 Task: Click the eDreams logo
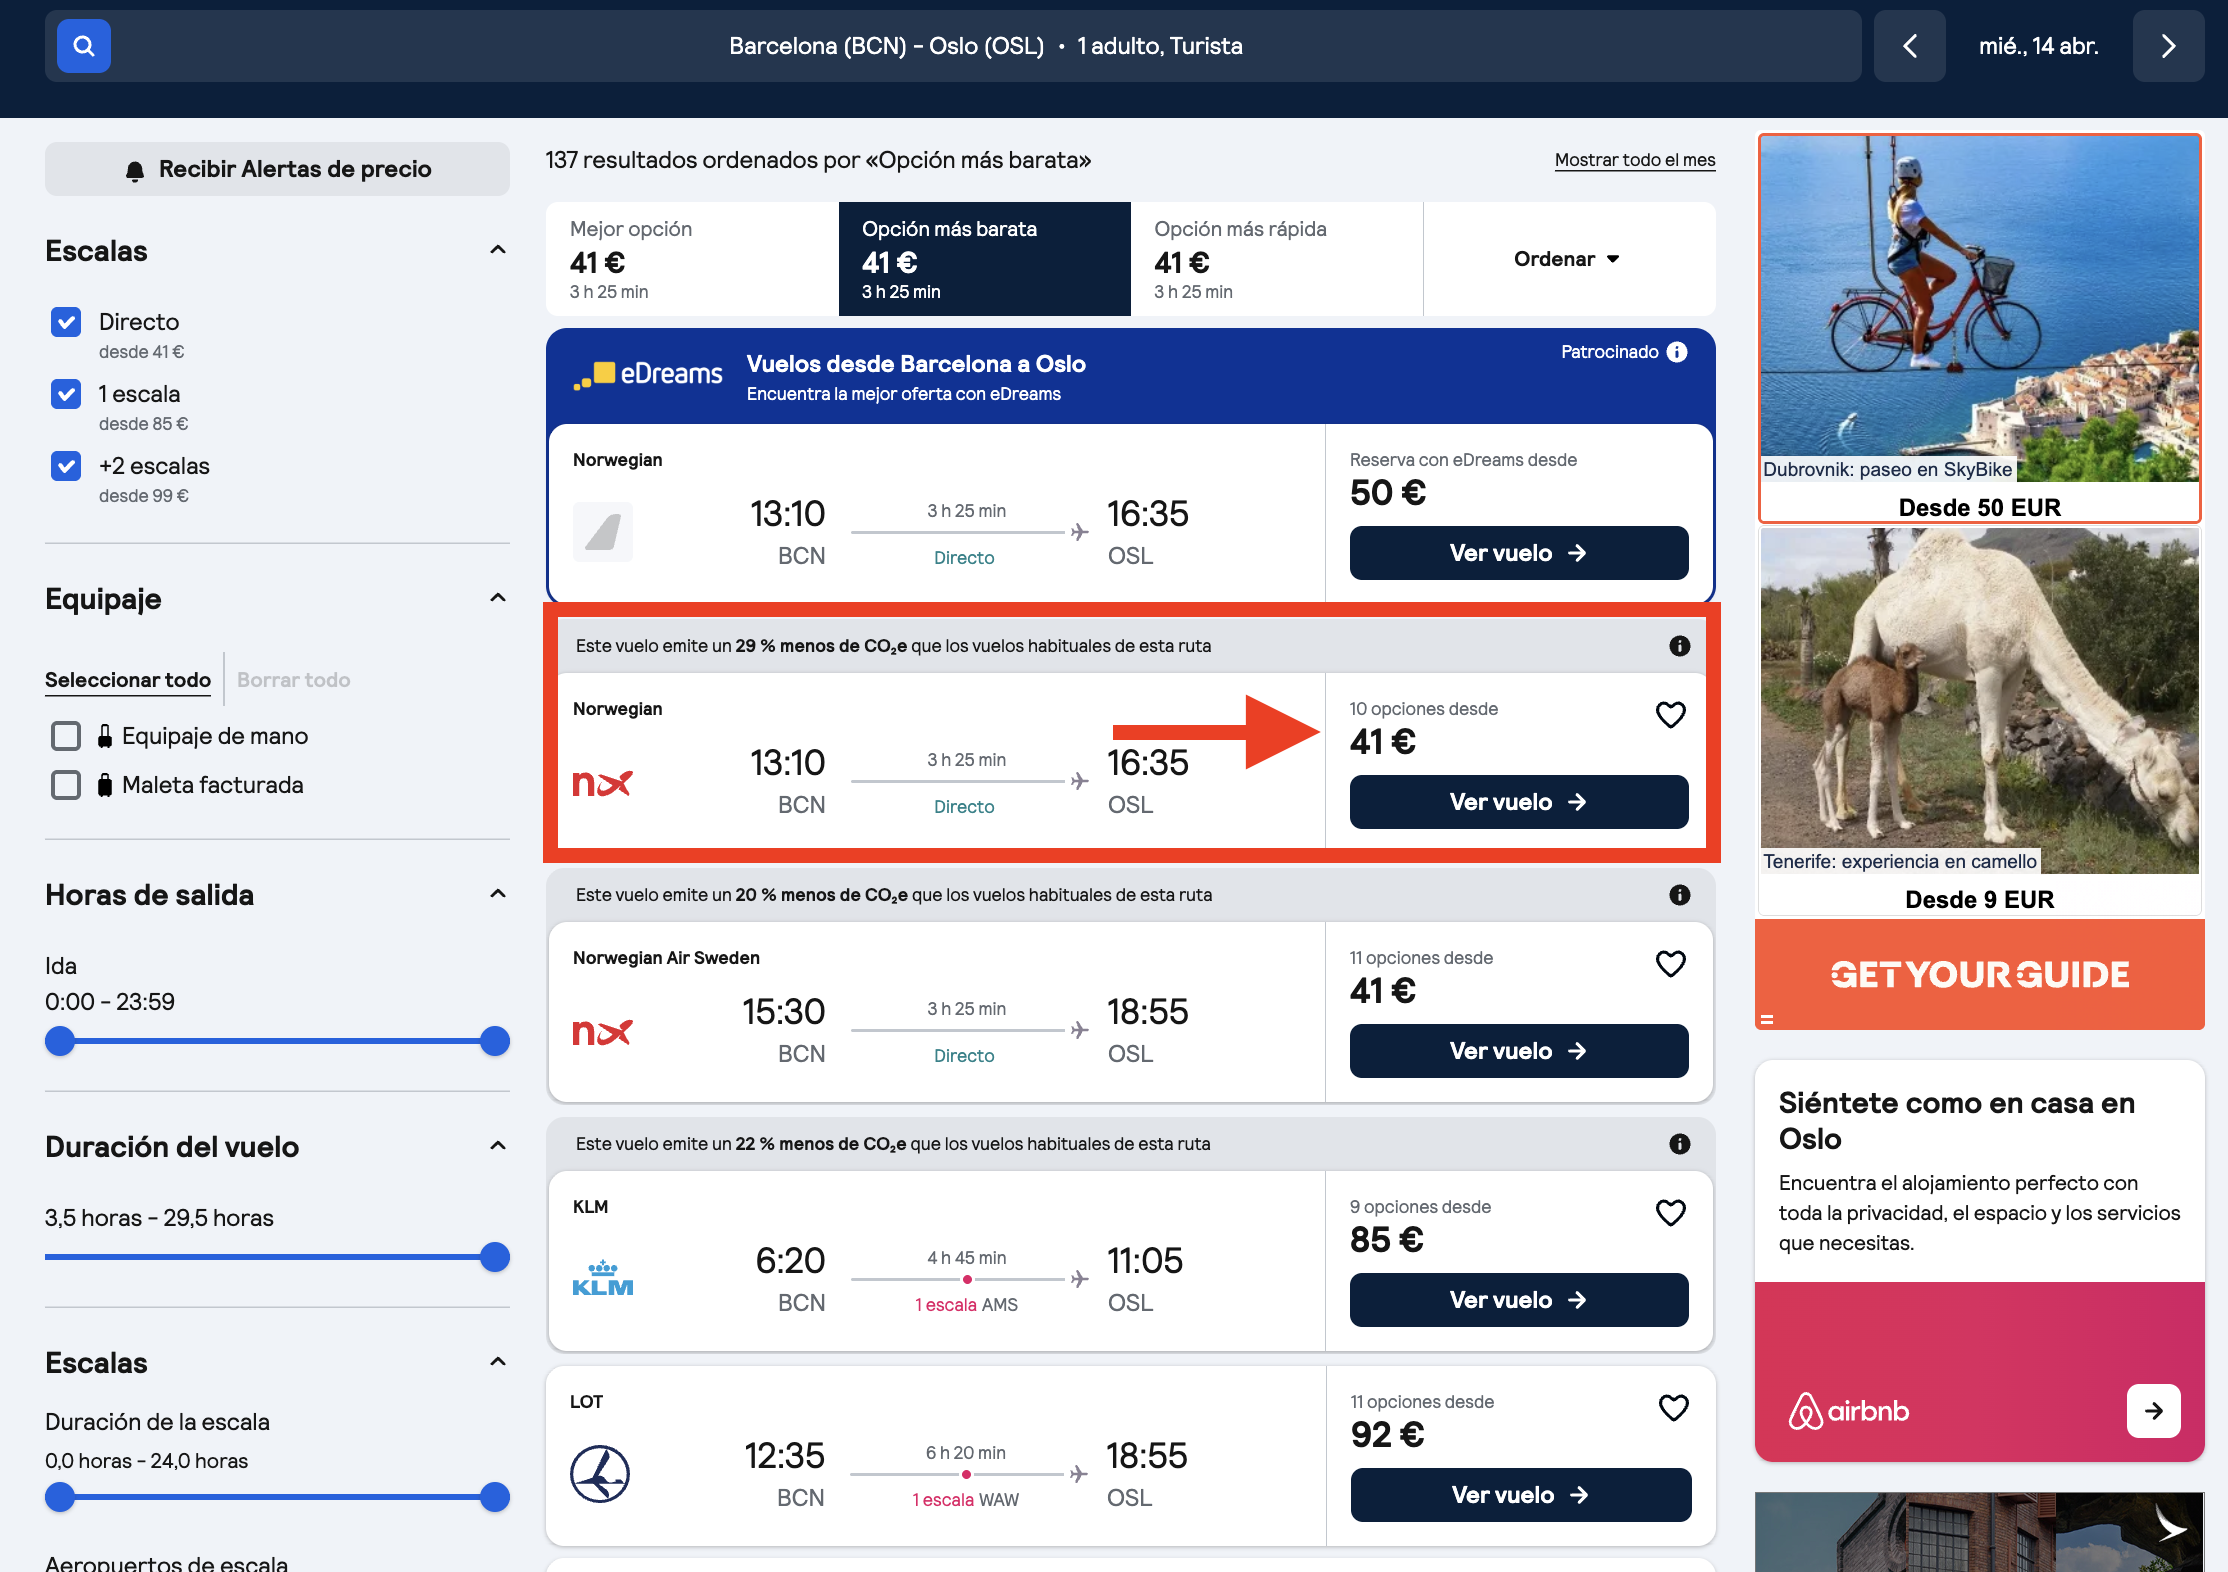[x=647, y=374]
